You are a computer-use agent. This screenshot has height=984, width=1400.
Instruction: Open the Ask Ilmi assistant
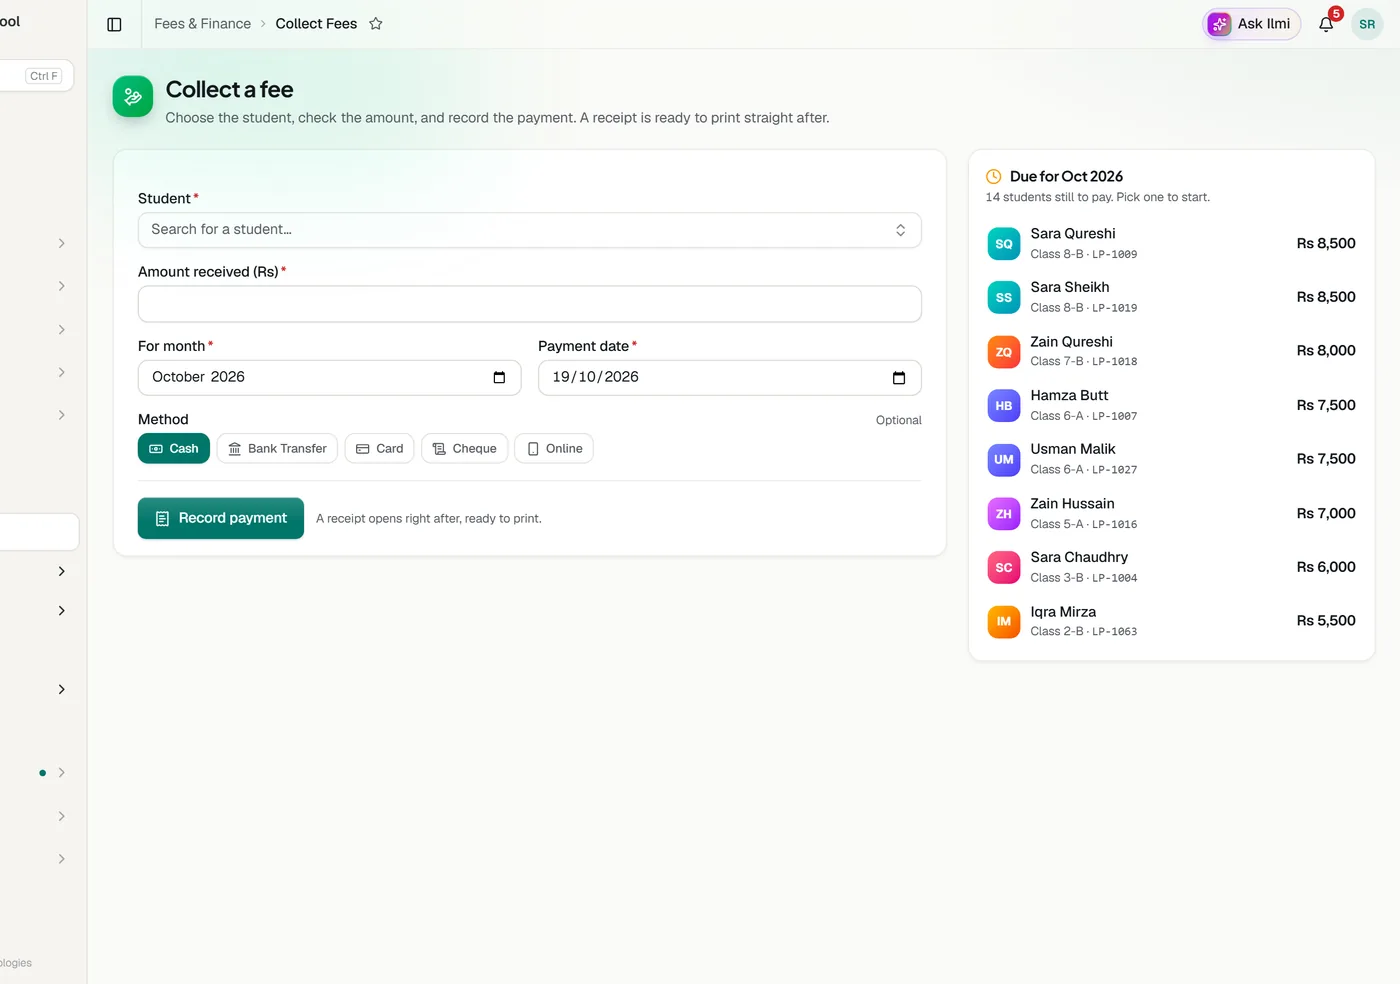(1251, 24)
